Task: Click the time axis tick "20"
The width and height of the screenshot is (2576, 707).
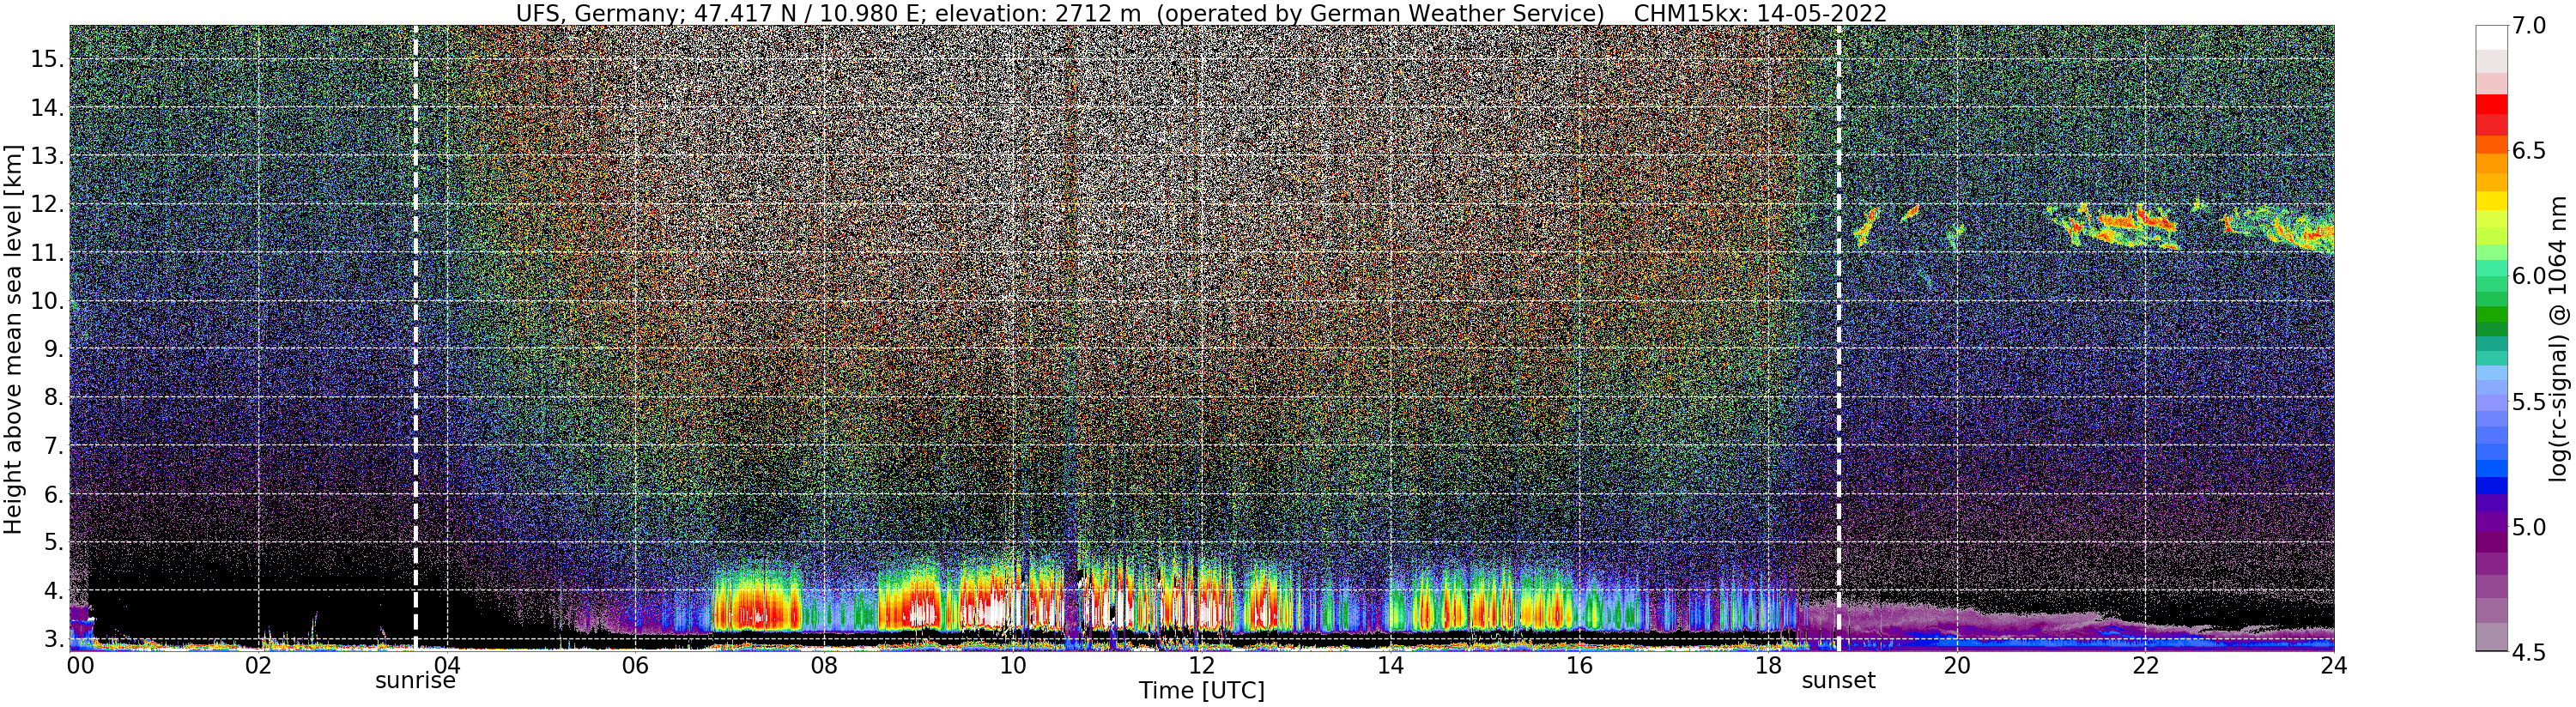Action: [x=1956, y=666]
